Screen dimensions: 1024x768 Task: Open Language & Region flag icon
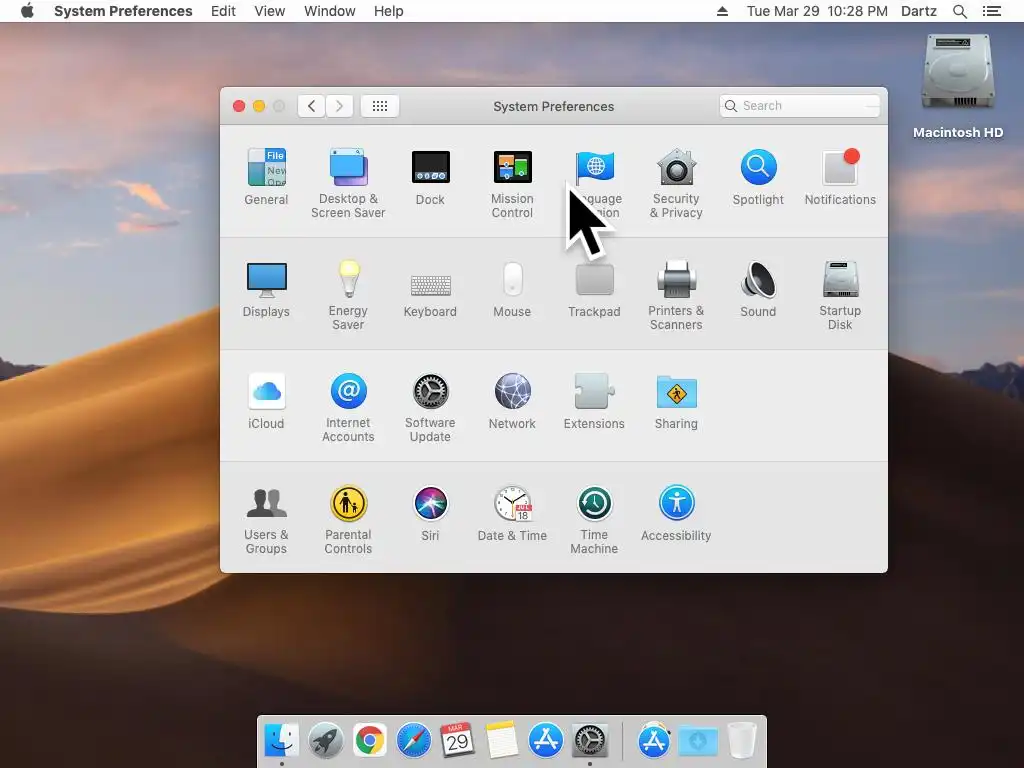click(595, 168)
